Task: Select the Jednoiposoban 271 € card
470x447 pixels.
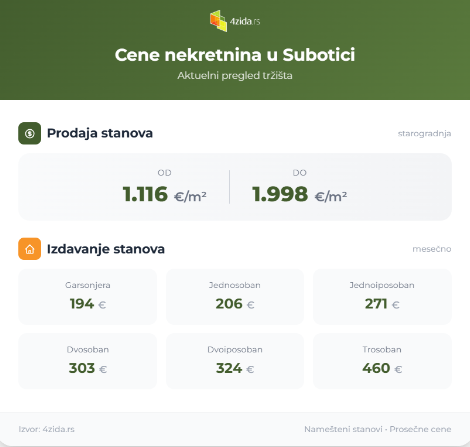Action: click(382, 297)
